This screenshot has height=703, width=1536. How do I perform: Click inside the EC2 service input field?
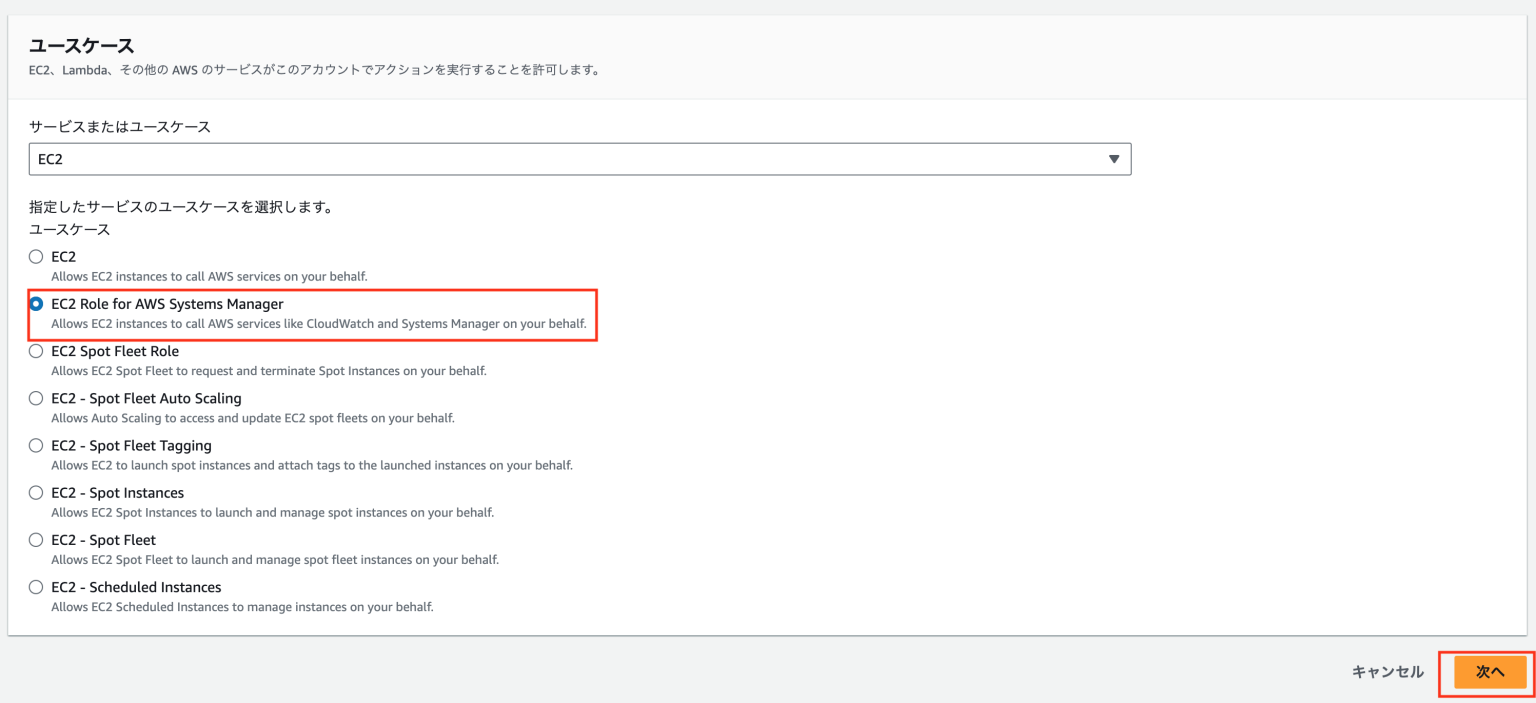[400, 158]
